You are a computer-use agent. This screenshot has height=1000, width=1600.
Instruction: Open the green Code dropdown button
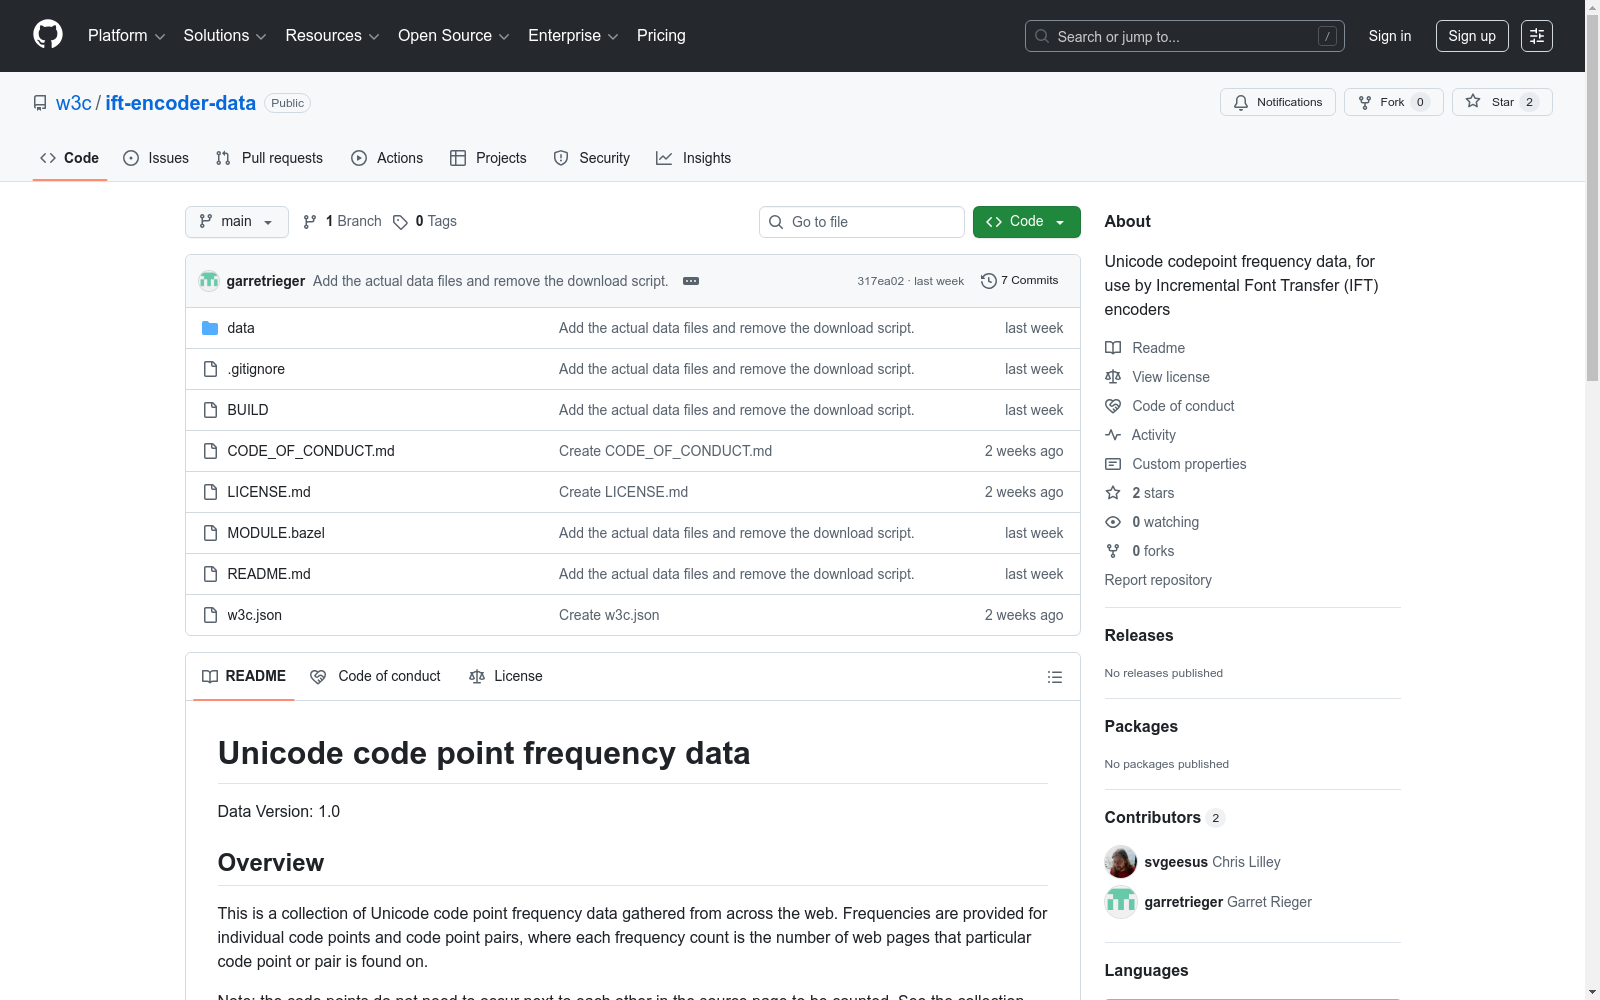tap(1027, 222)
